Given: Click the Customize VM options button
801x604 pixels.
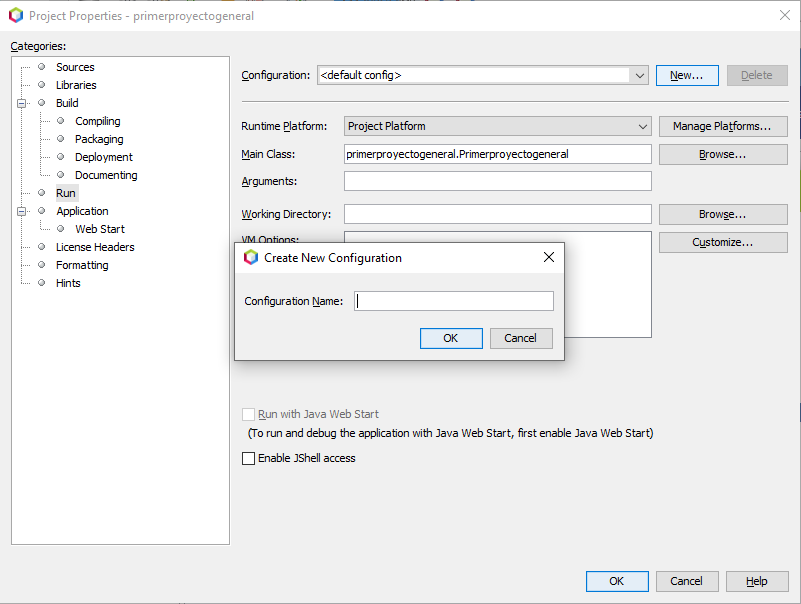Looking at the screenshot, I should point(722,243).
